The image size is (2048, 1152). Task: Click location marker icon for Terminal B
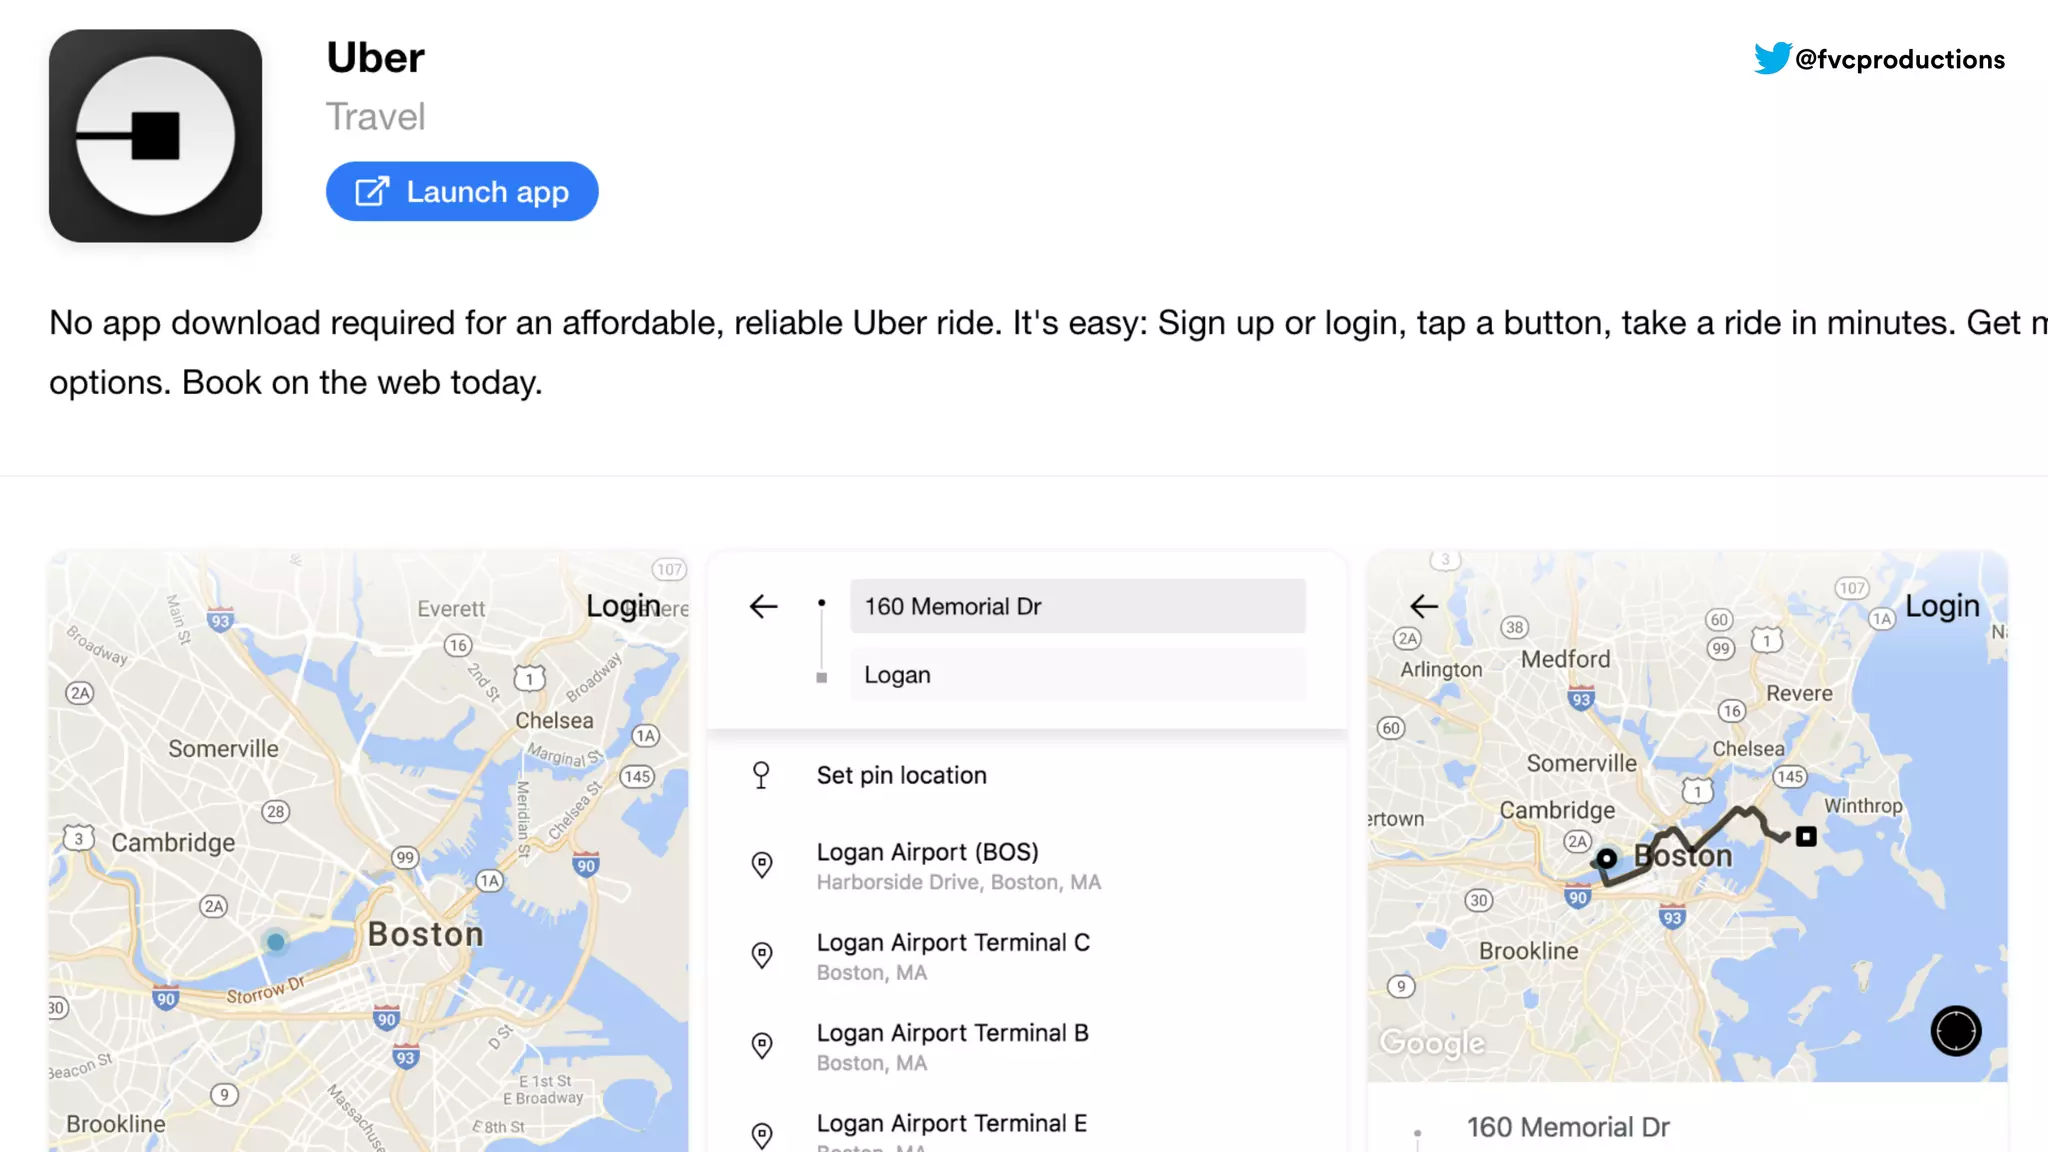(x=762, y=1046)
